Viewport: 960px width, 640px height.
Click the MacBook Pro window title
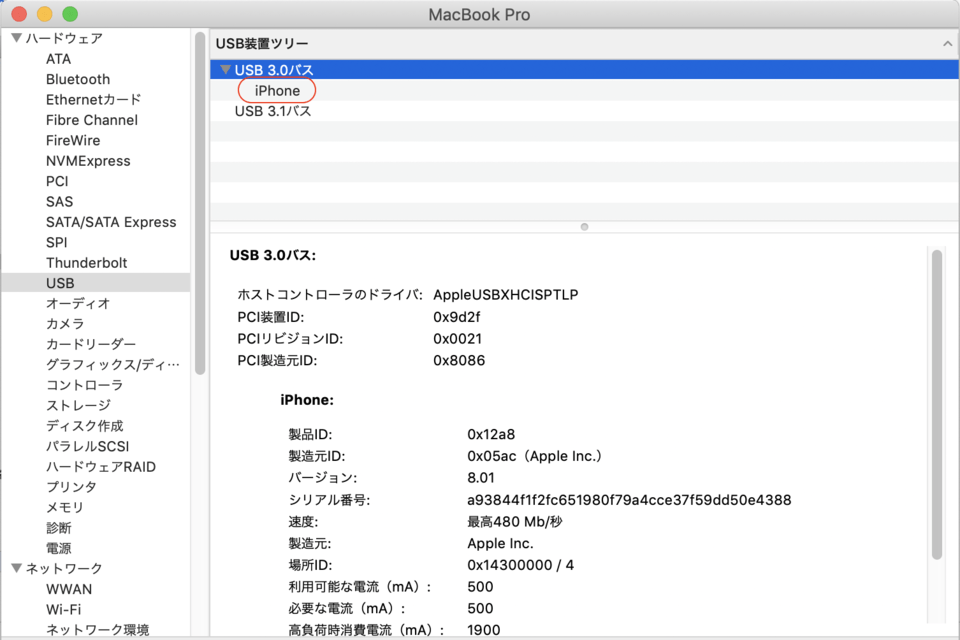point(479,14)
